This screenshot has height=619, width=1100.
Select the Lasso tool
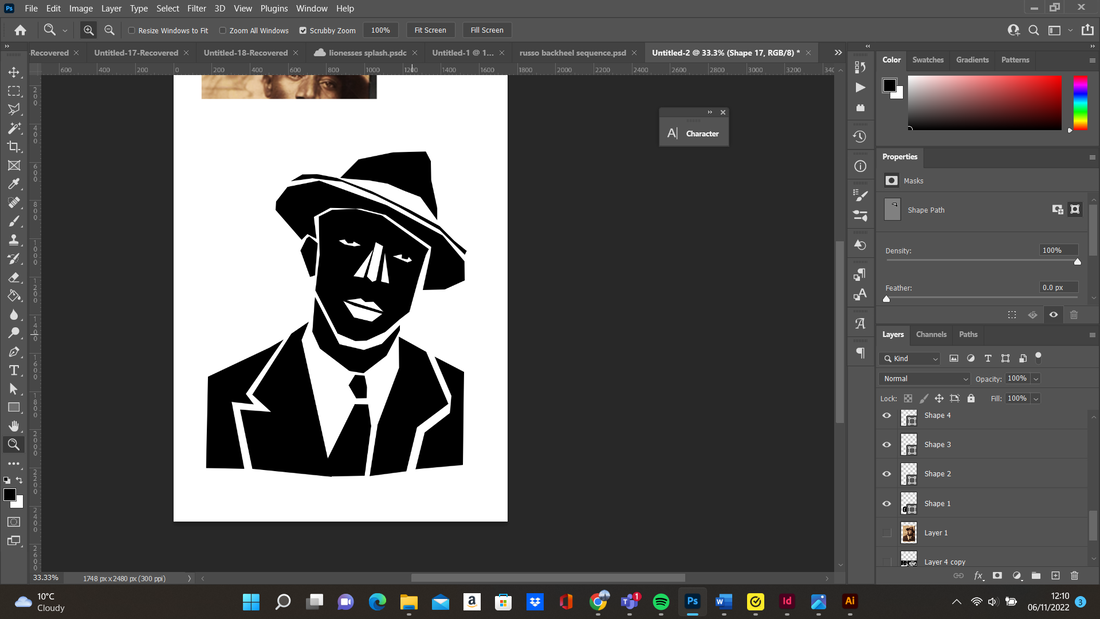pos(13,109)
